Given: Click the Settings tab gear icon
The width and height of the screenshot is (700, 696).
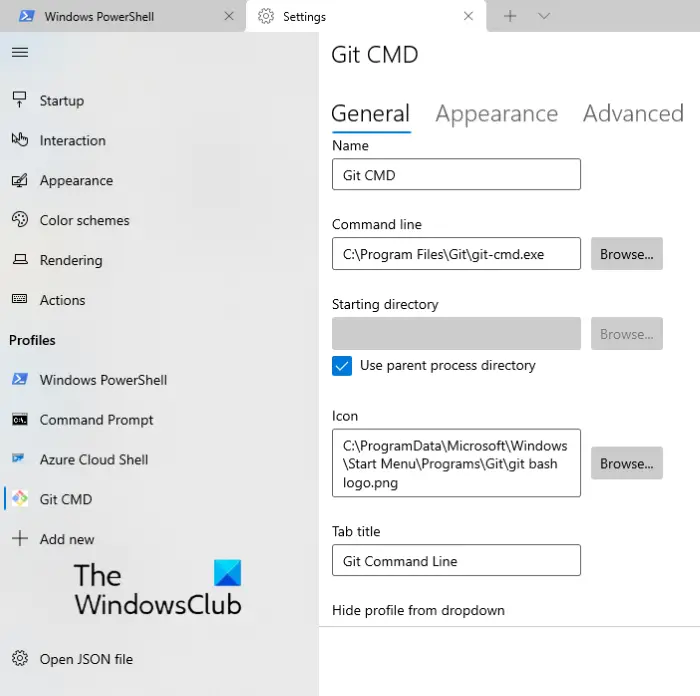Looking at the screenshot, I should pos(266,17).
